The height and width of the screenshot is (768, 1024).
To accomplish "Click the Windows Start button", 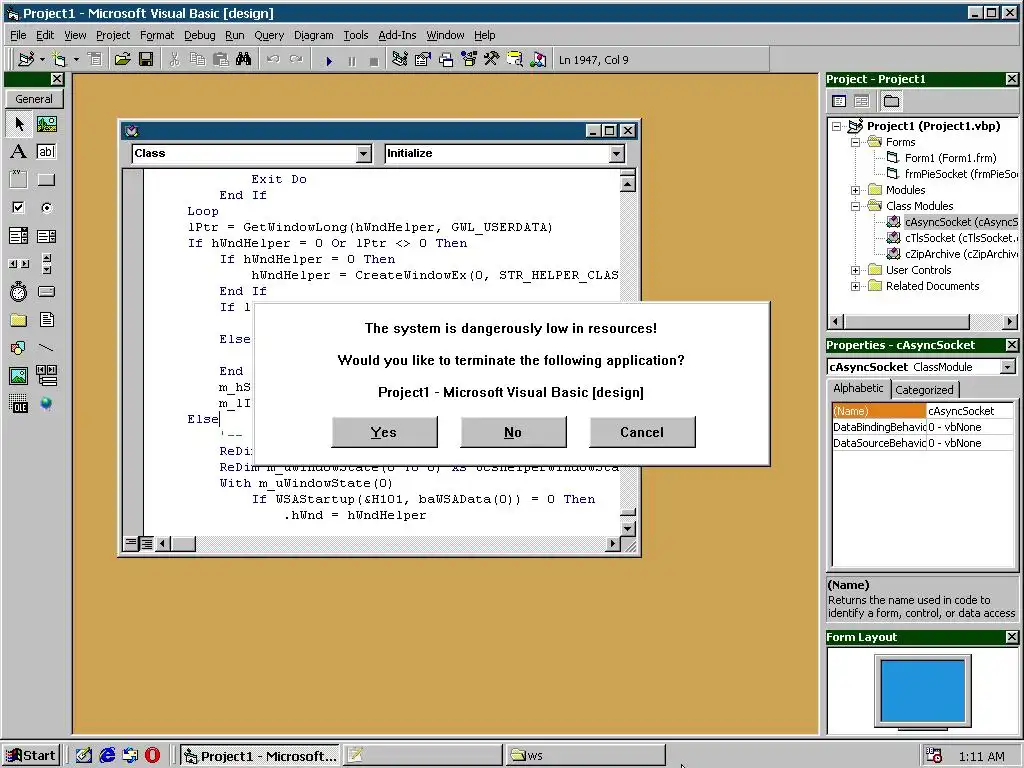I will (x=32, y=756).
